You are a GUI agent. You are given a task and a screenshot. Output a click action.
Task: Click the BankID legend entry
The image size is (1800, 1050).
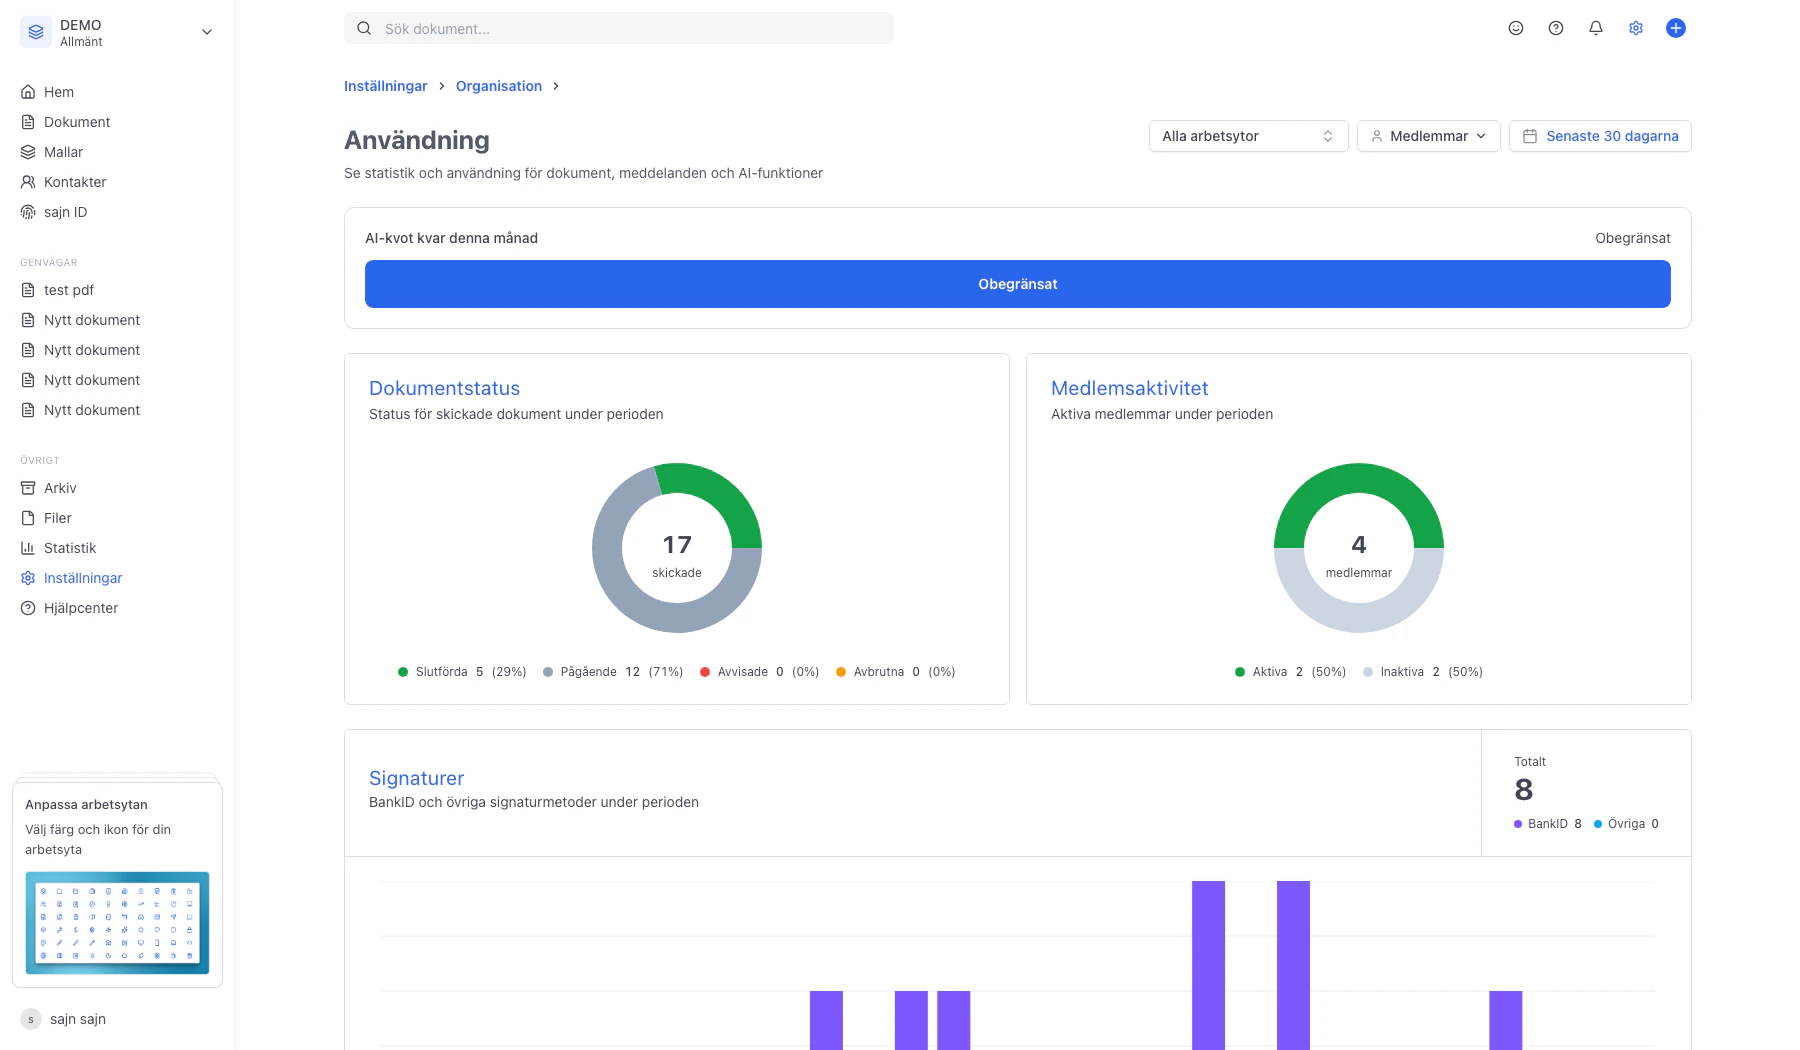[x=1548, y=824]
